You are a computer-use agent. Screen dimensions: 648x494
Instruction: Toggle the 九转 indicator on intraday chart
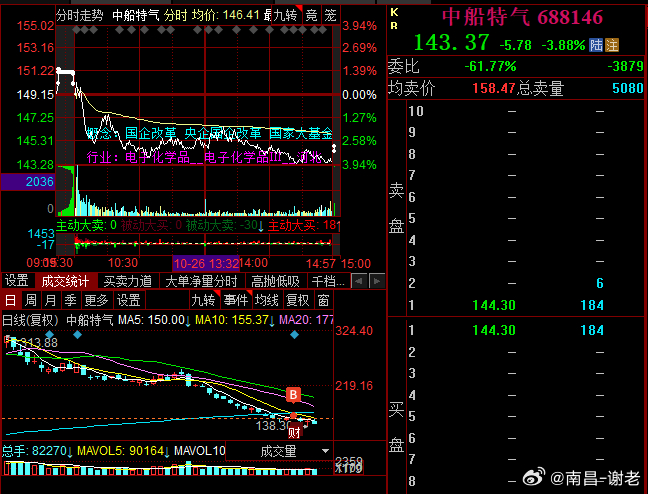(x=286, y=16)
